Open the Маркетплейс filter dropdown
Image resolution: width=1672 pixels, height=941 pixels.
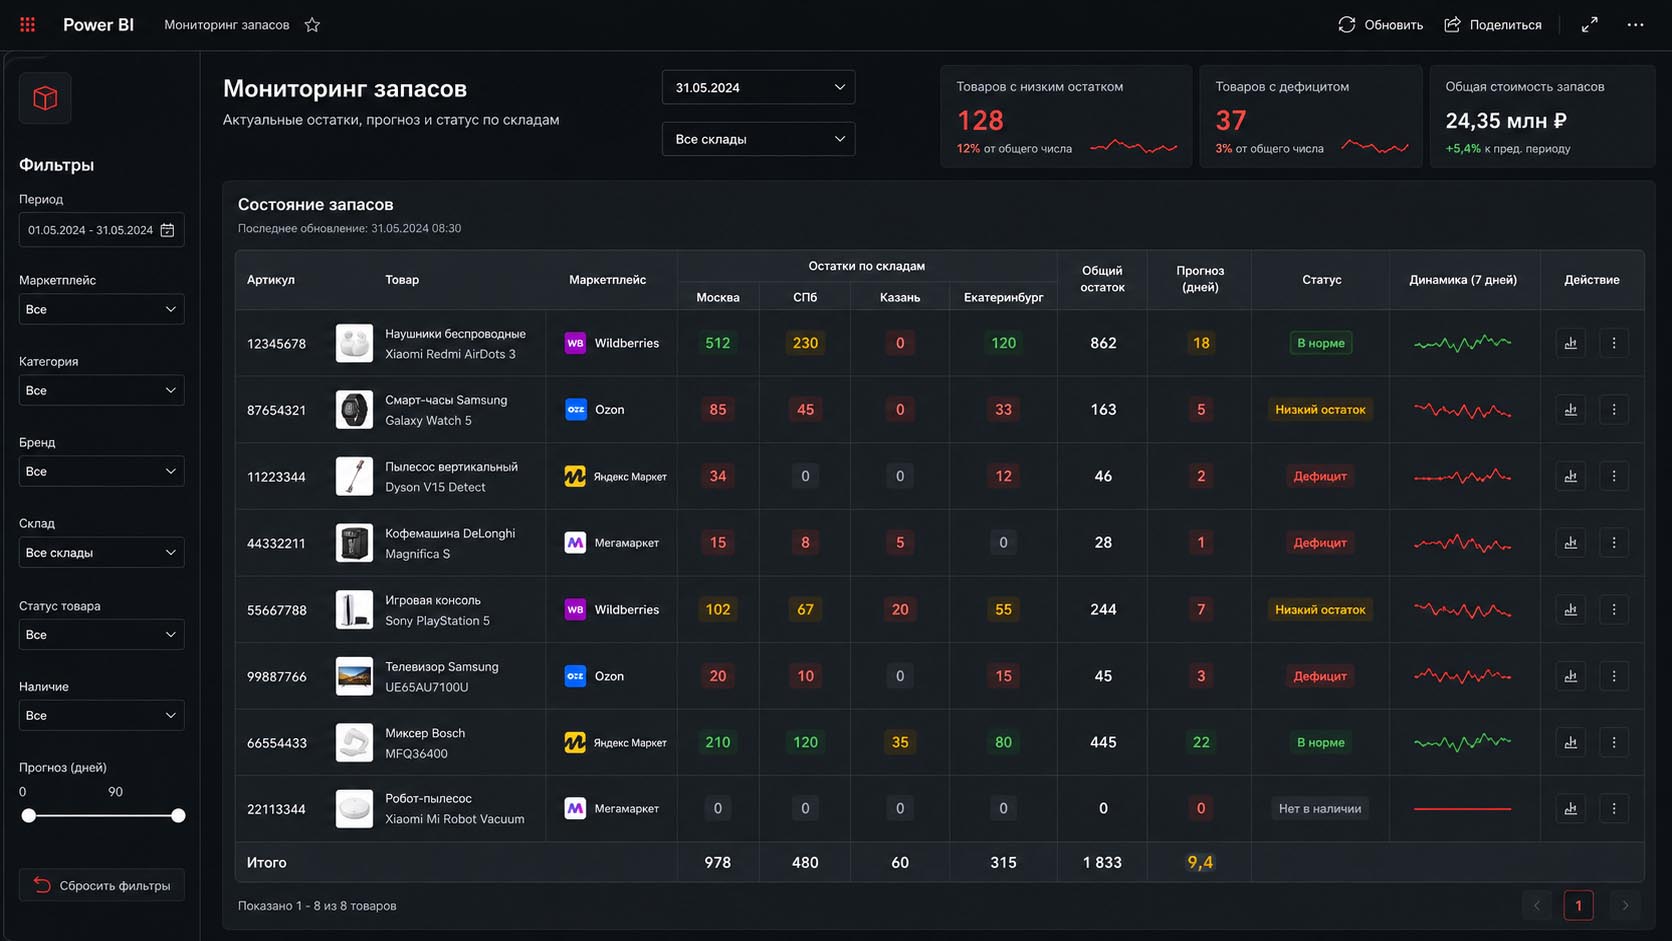(x=101, y=309)
